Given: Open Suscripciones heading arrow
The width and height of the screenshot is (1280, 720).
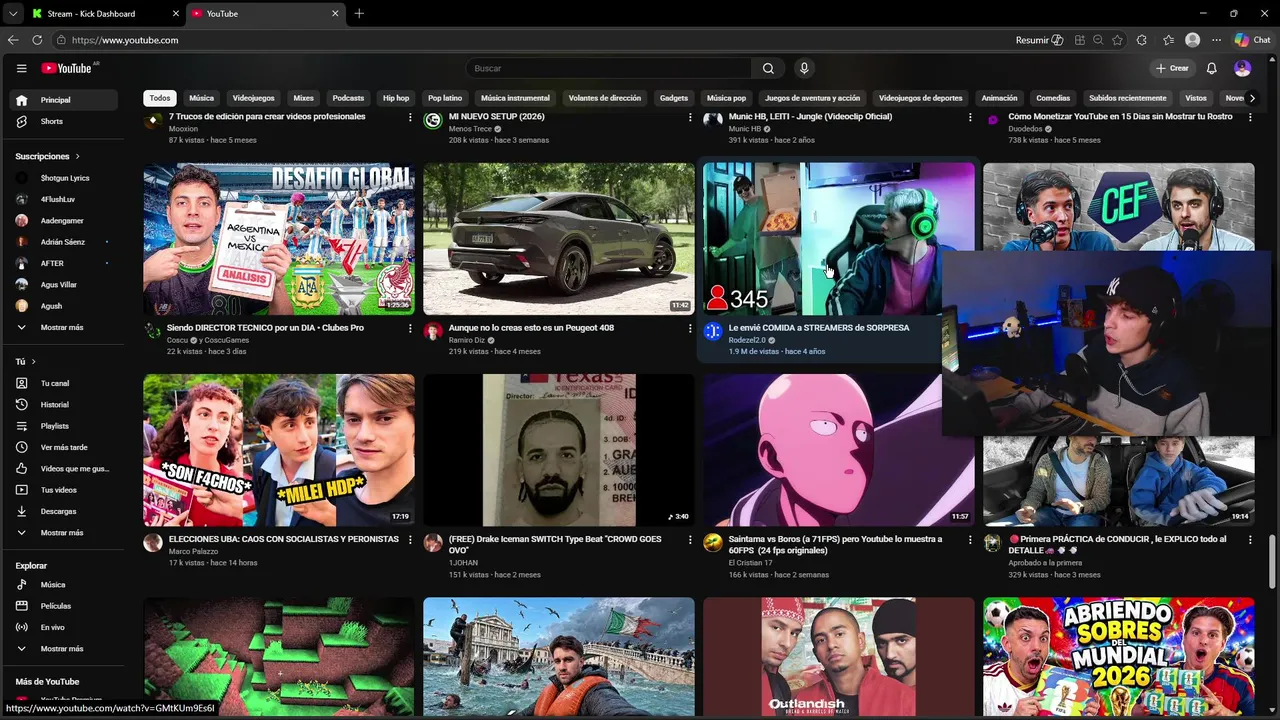Looking at the screenshot, I should pyautogui.click(x=77, y=157).
